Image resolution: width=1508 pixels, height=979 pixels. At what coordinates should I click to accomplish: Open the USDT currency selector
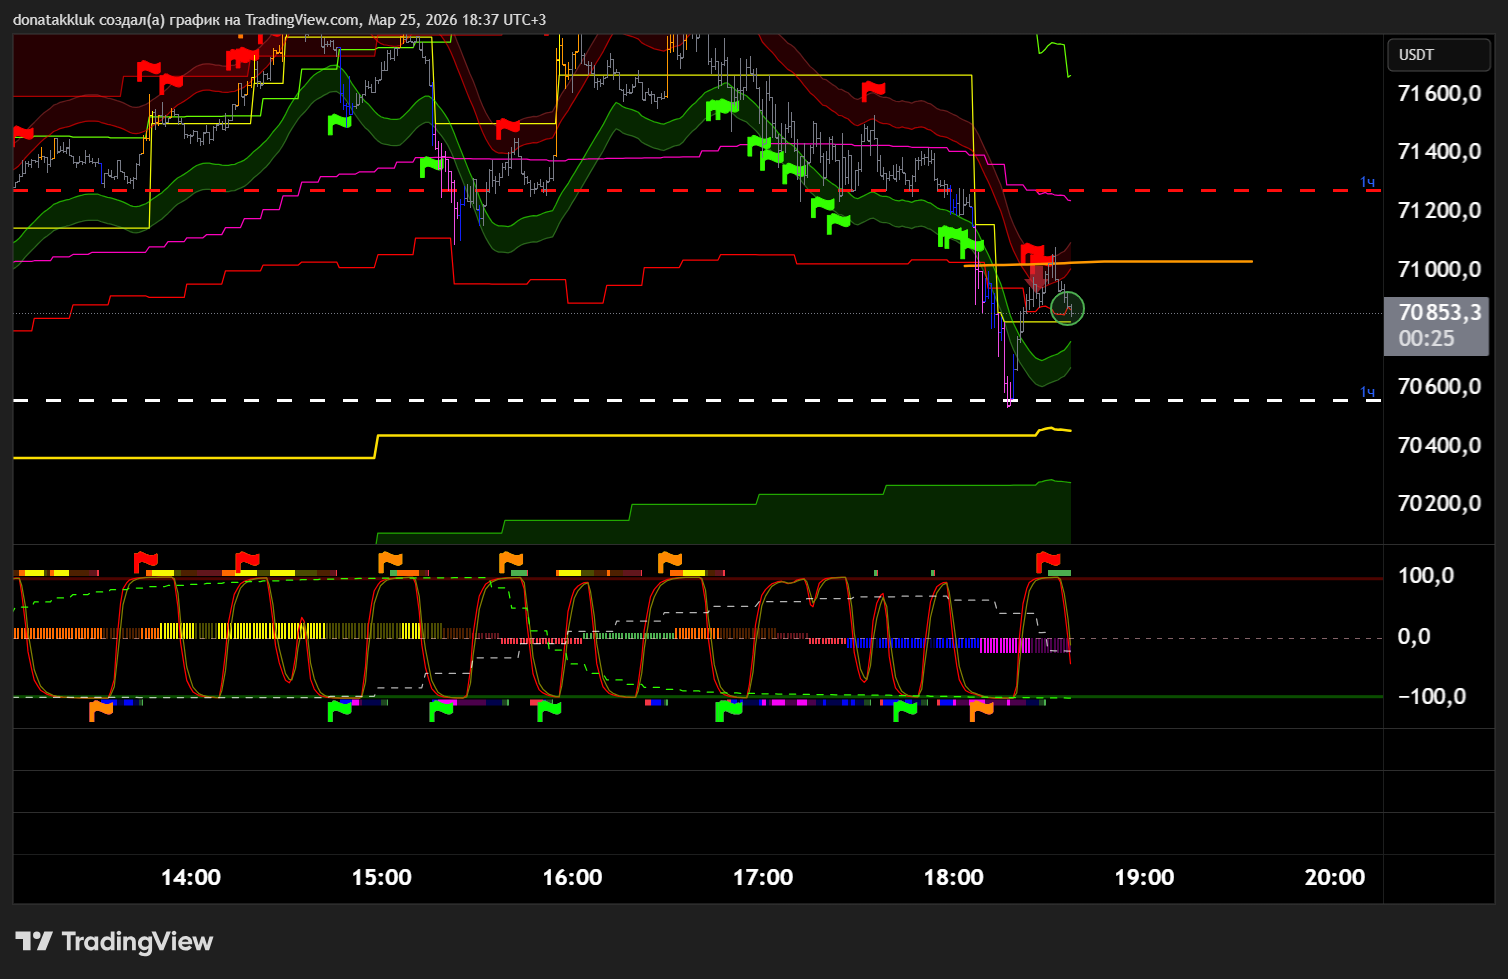[x=1437, y=55]
